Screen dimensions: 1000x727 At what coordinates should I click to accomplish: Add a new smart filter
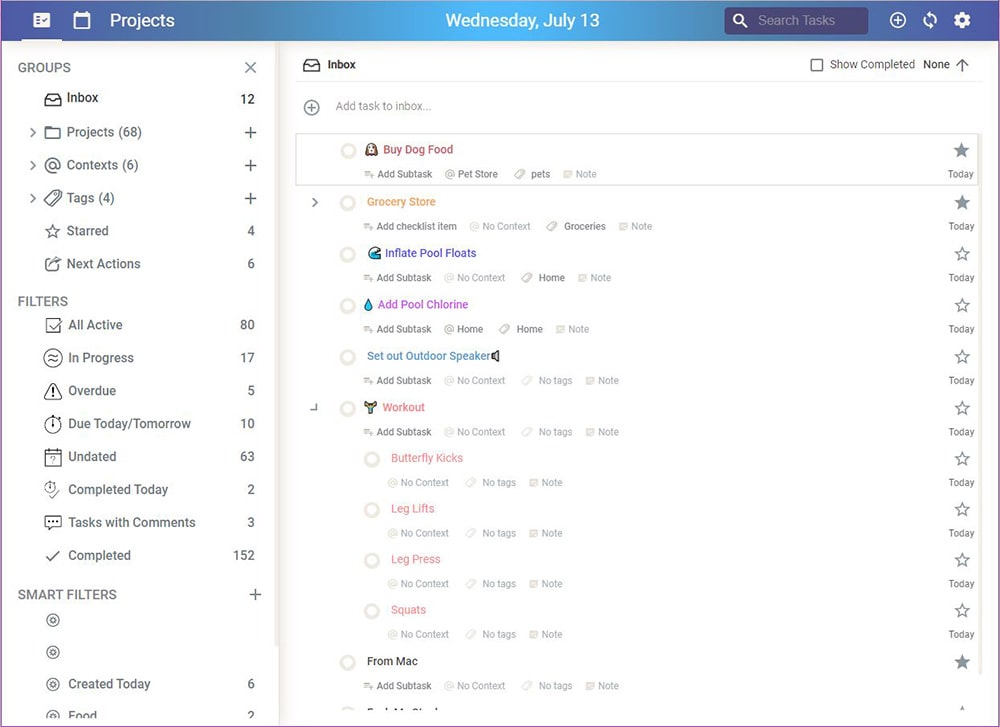pyautogui.click(x=255, y=594)
